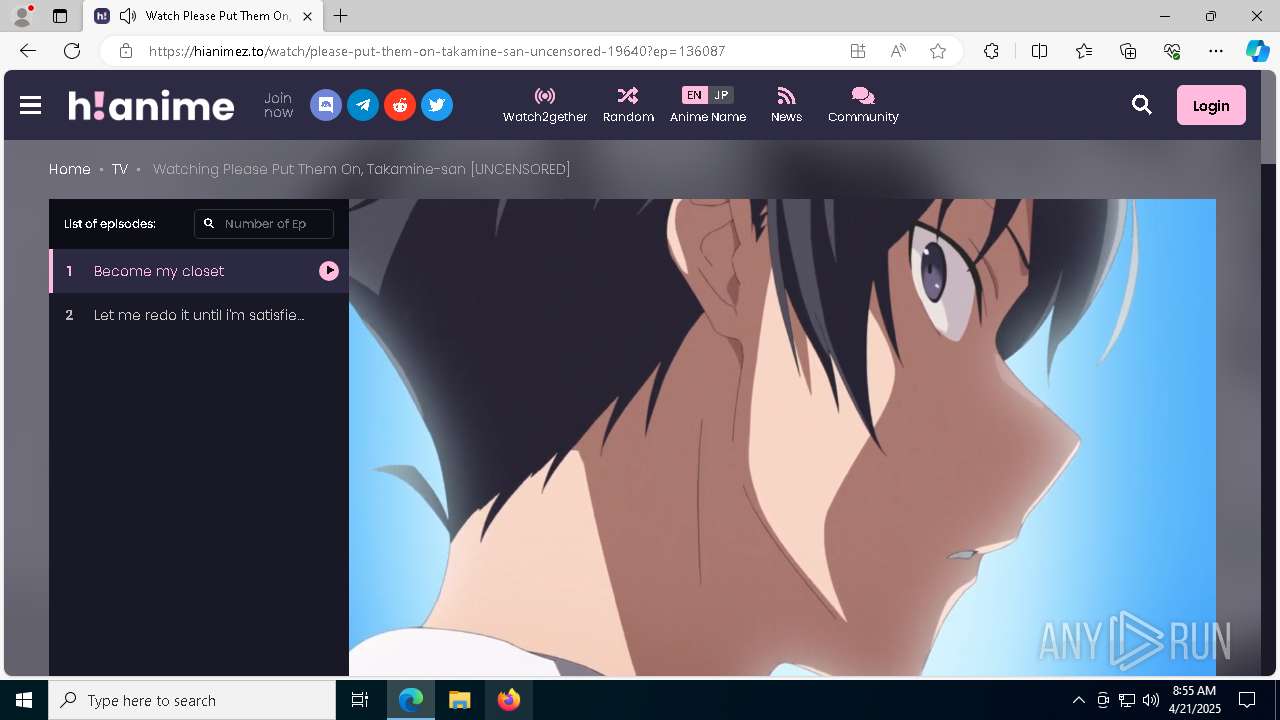Open a new browser tab
The width and height of the screenshot is (1280, 720).
coord(341,16)
